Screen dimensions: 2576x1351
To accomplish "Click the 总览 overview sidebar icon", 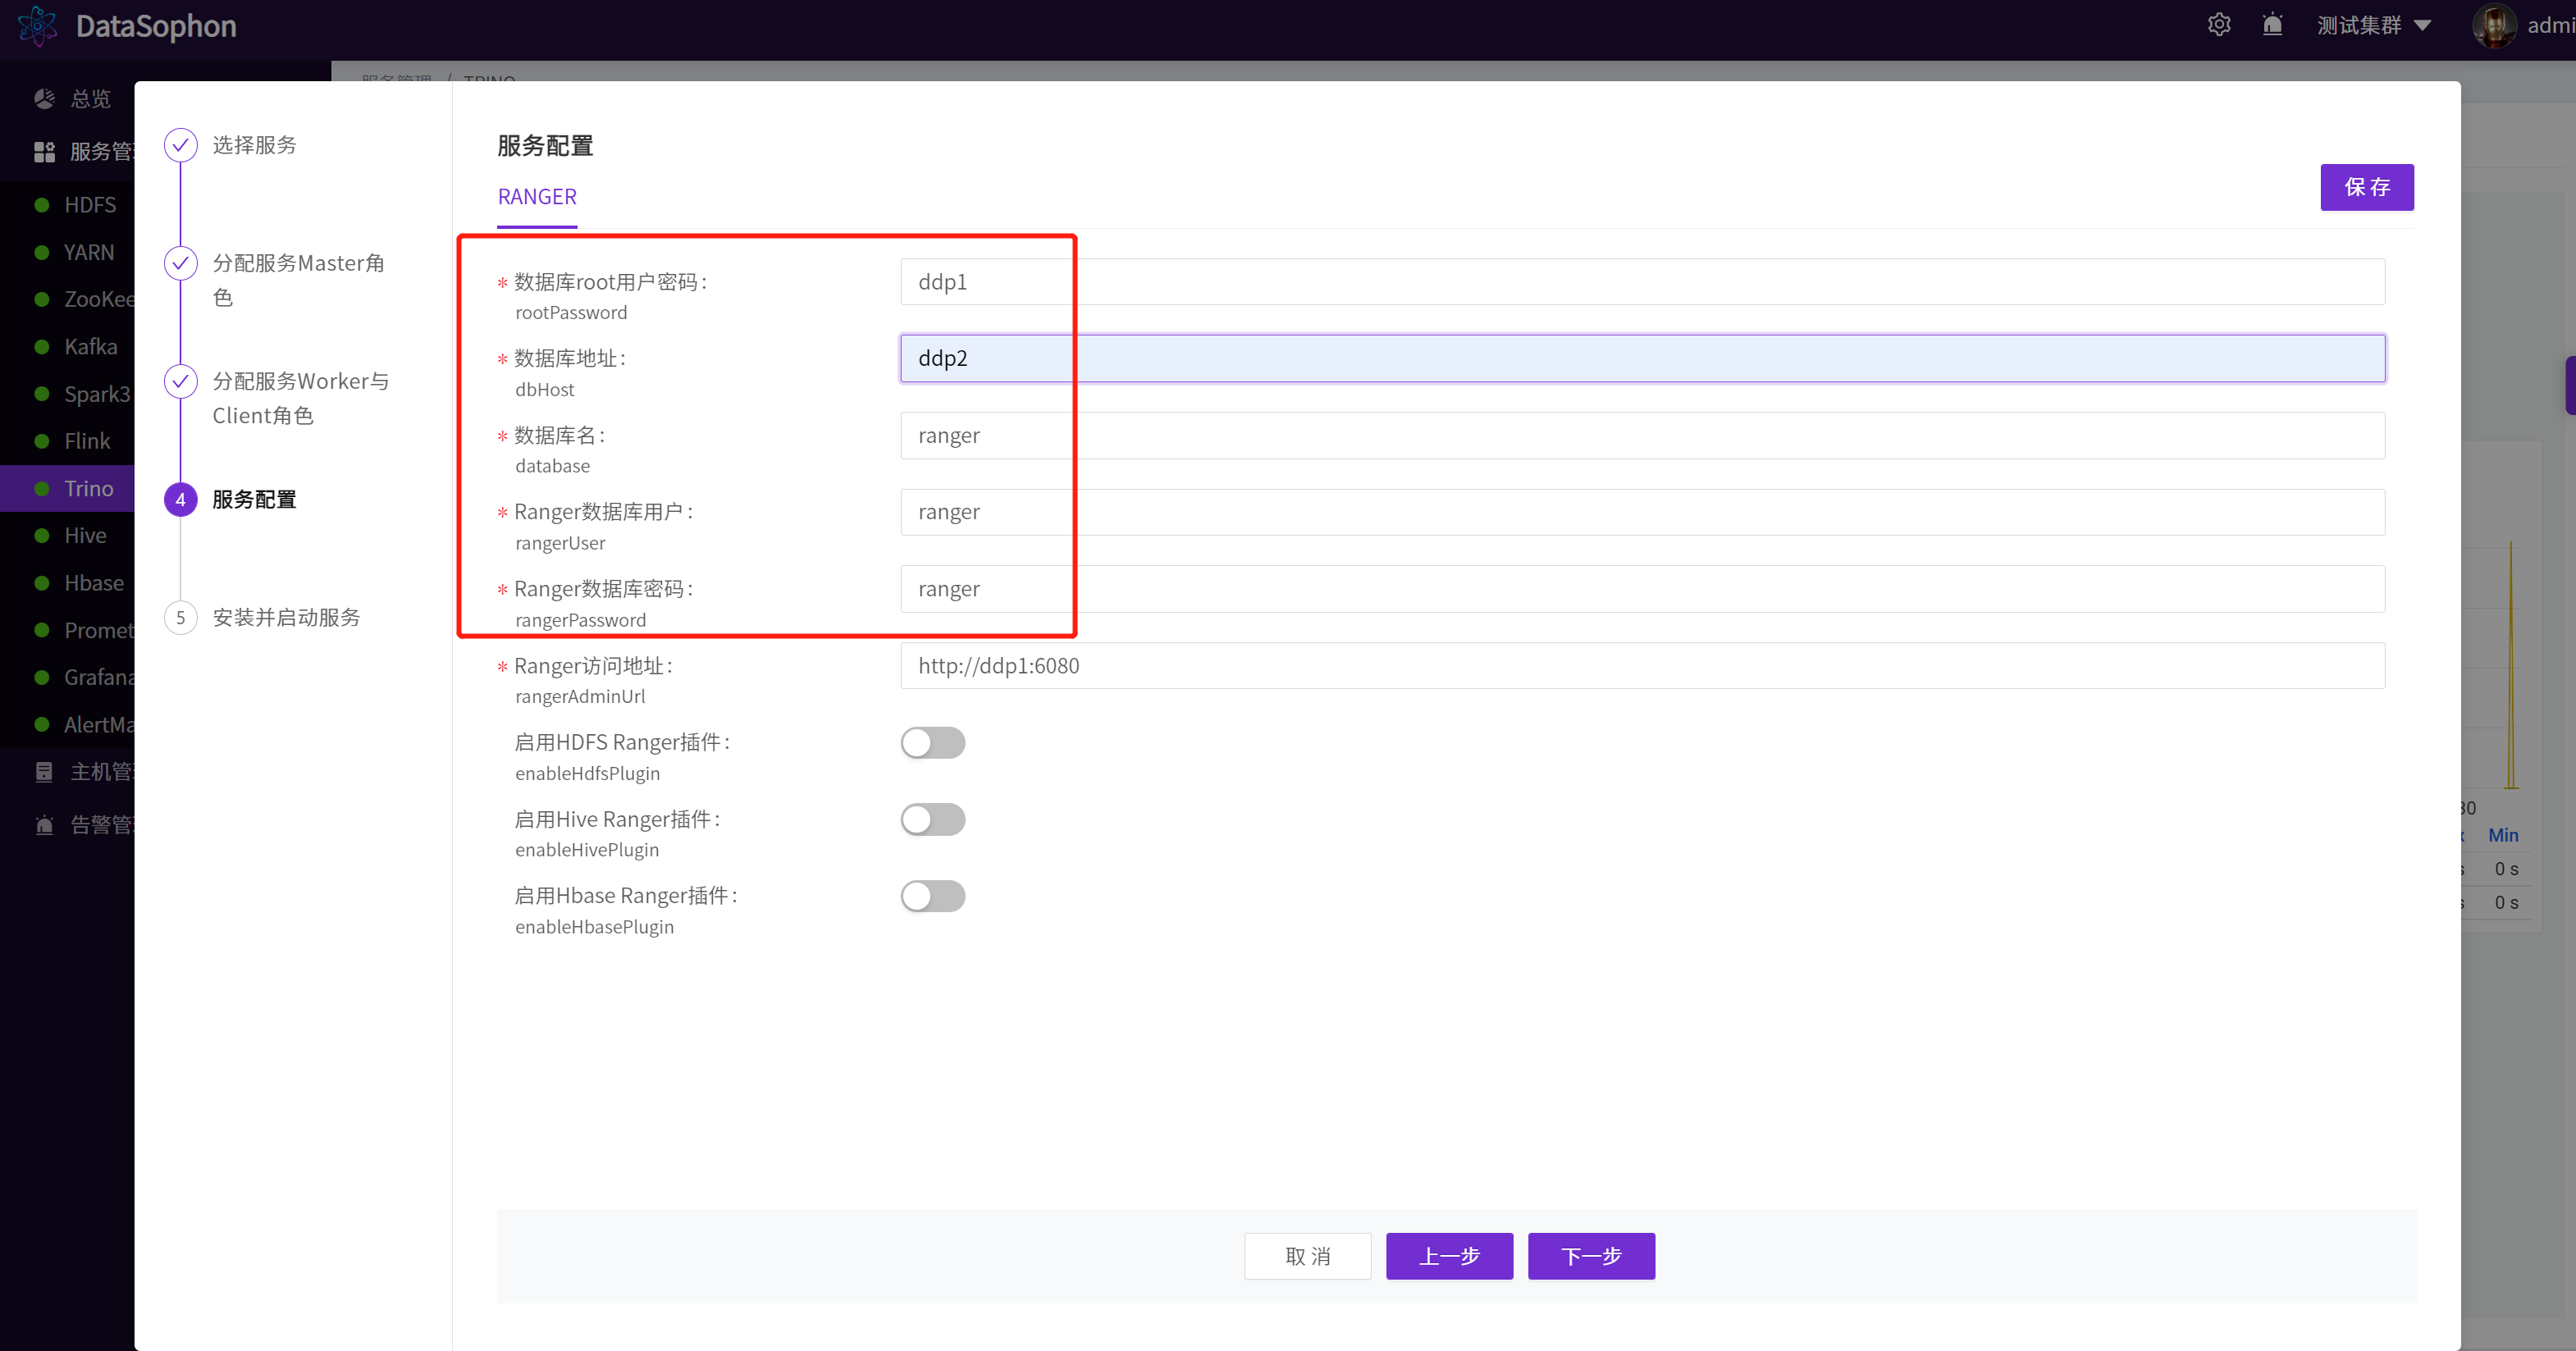I will click(44, 98).
